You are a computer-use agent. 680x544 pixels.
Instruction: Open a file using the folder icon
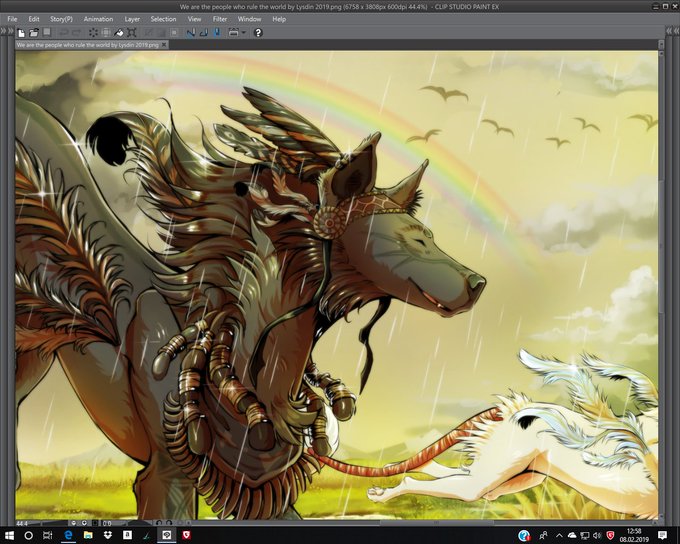(x=34, y=33)
